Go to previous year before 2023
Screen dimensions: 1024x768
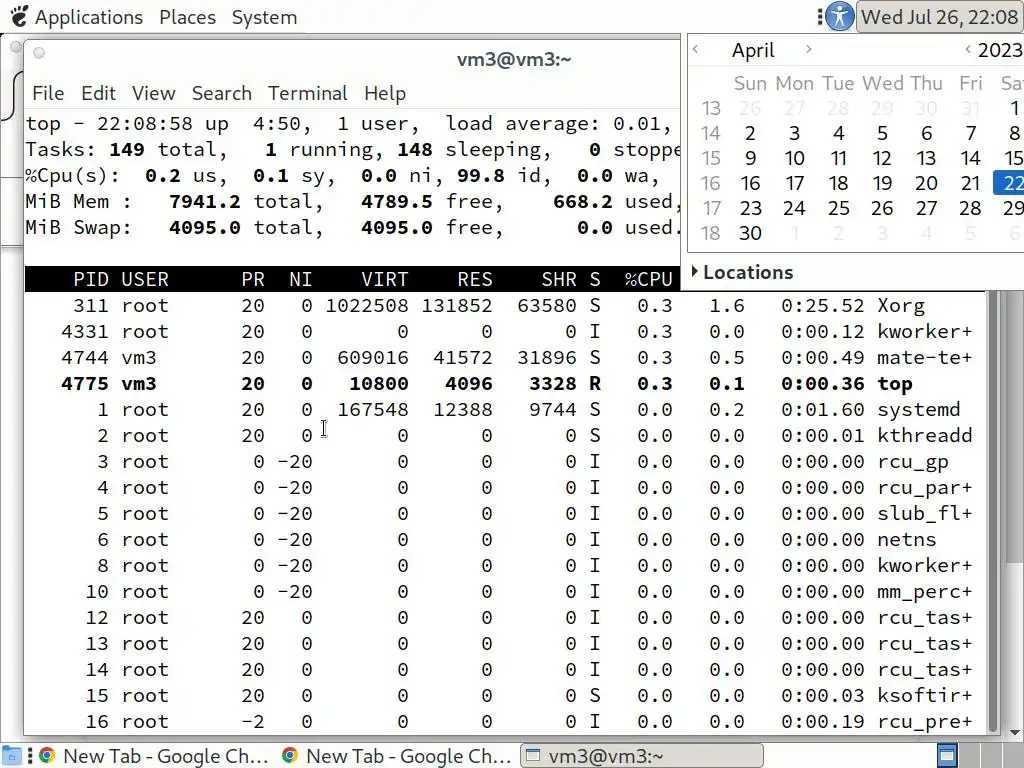[x=968, y=49]
